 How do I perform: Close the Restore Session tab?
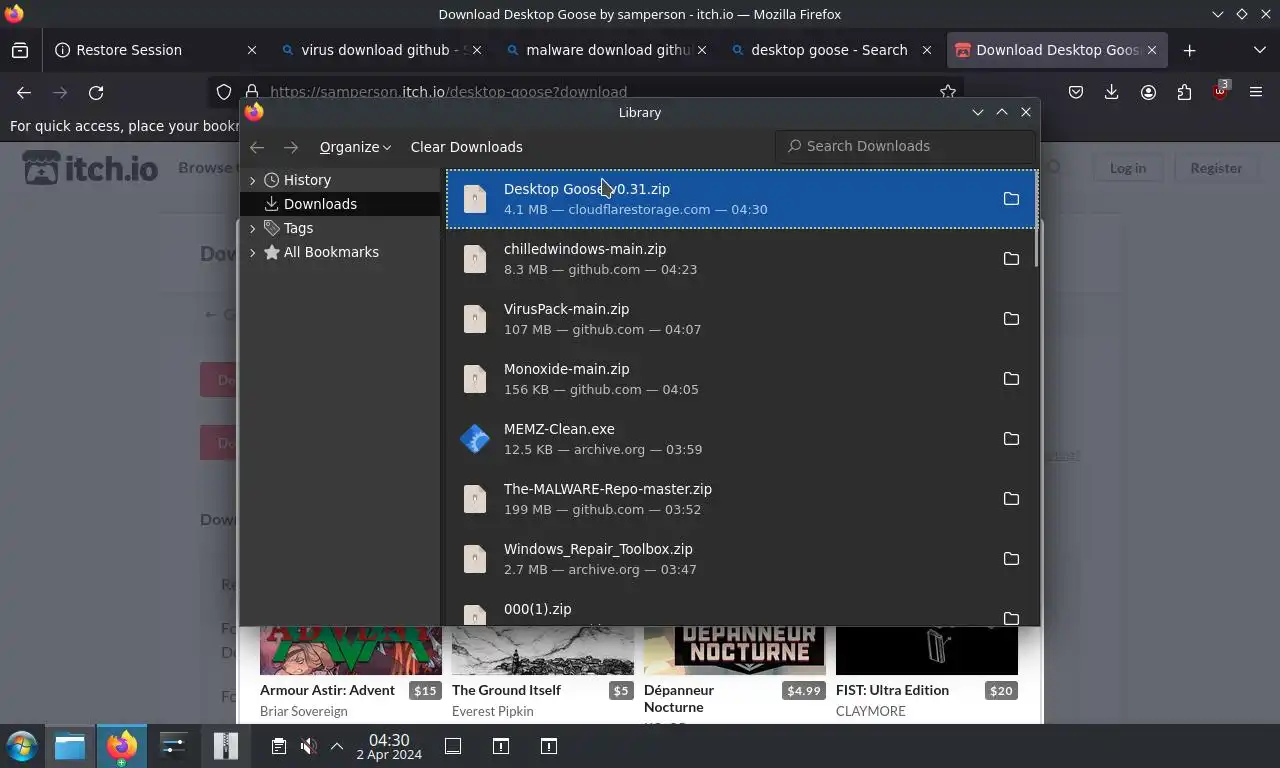[x=252, y=50]
